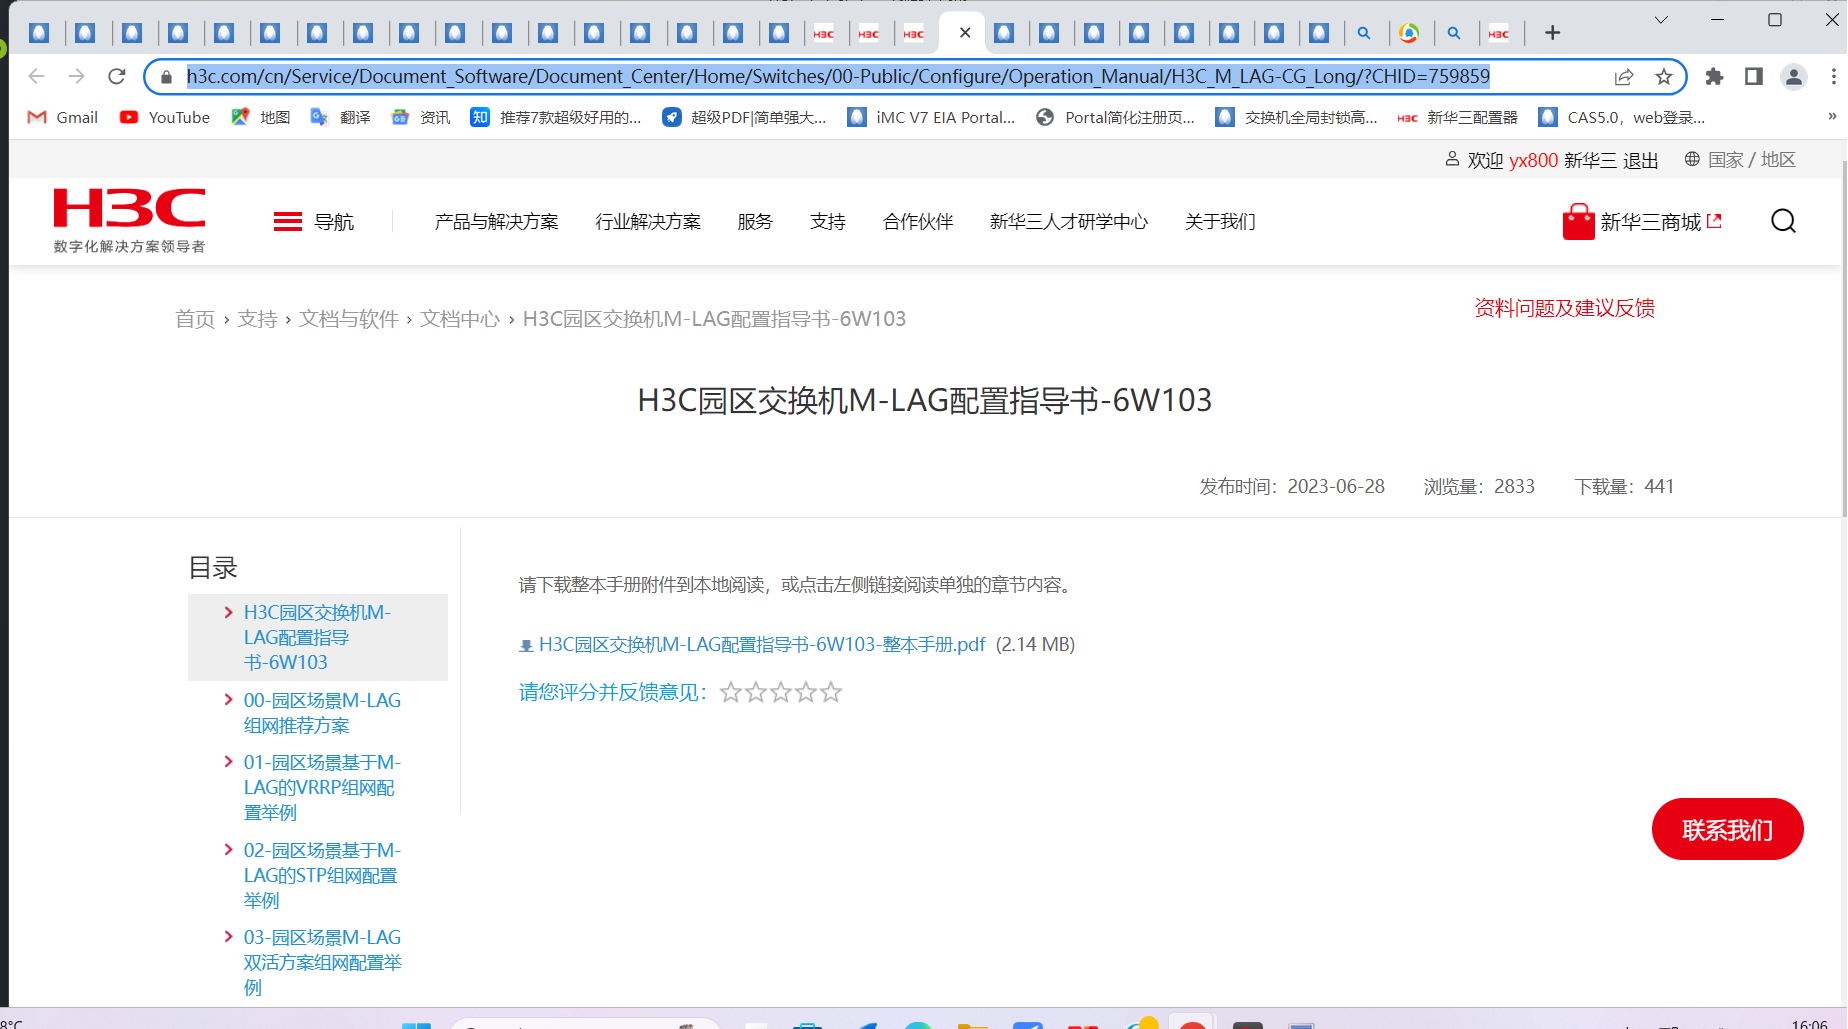Image resolution: width=1848 pixels, height=1029 pixels.
Task: Open the iMC V7 EIA Portal bookmark
Action: point(931,117)
